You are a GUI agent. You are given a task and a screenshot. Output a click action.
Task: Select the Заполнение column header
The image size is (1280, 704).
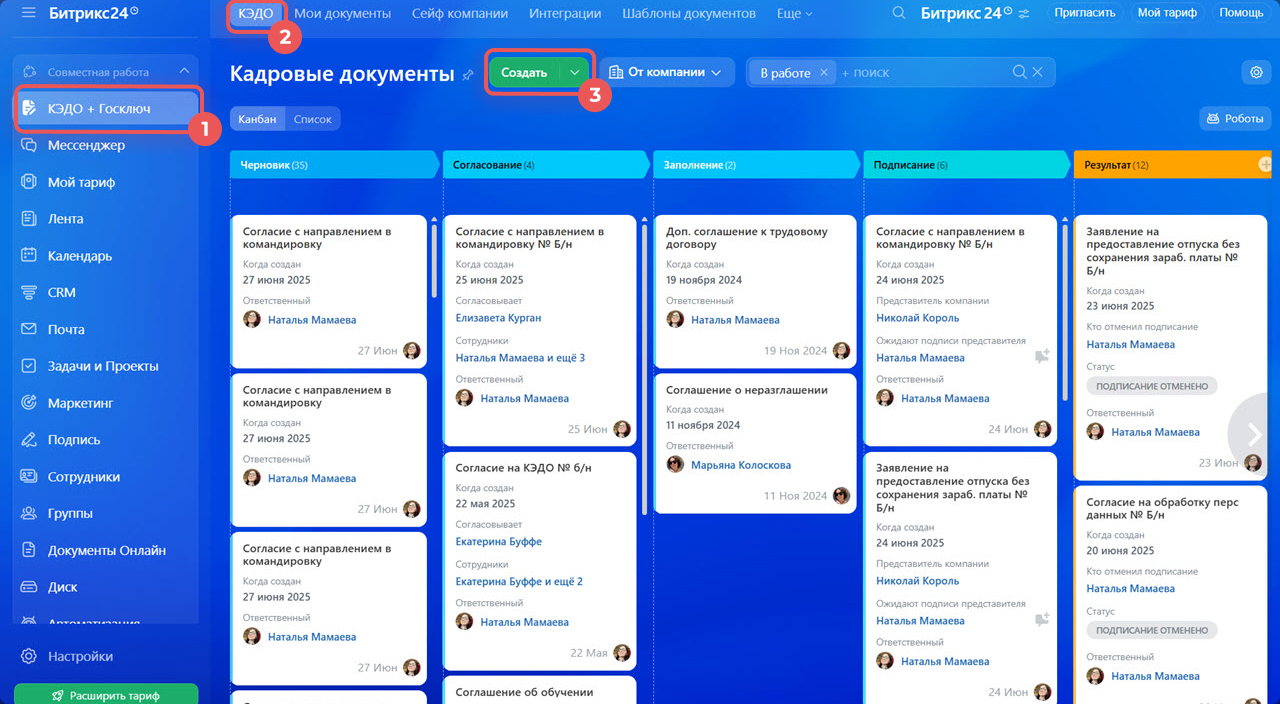pos(756,164)
